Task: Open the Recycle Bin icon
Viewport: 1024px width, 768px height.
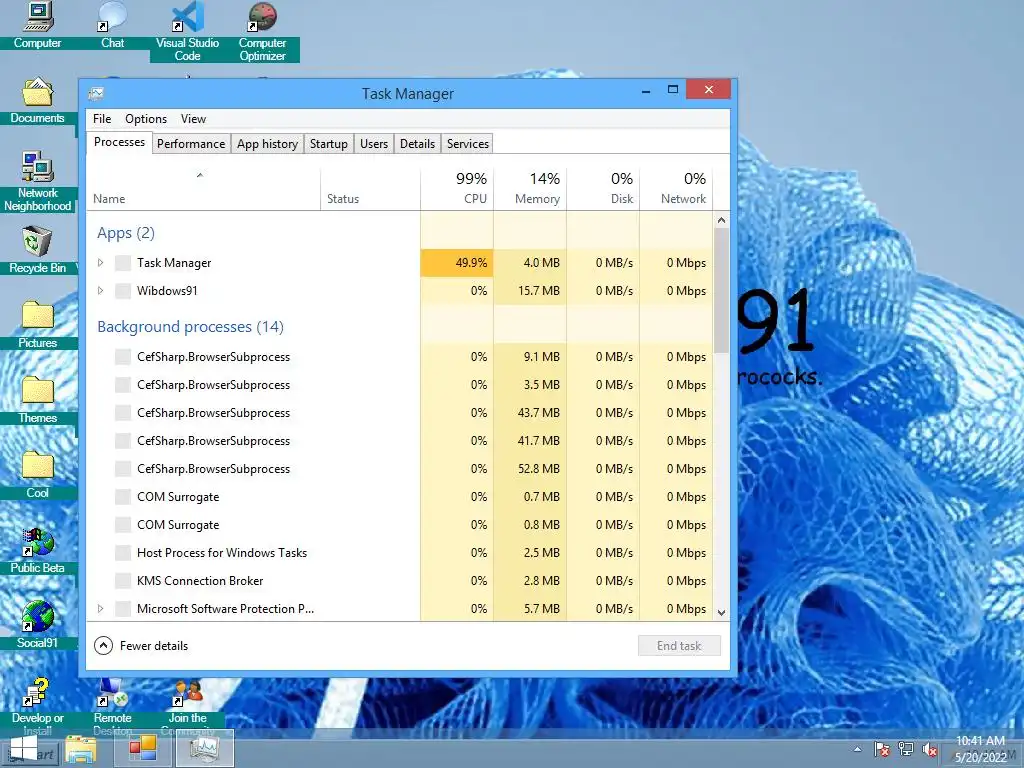Action: [x=37, y=250]
